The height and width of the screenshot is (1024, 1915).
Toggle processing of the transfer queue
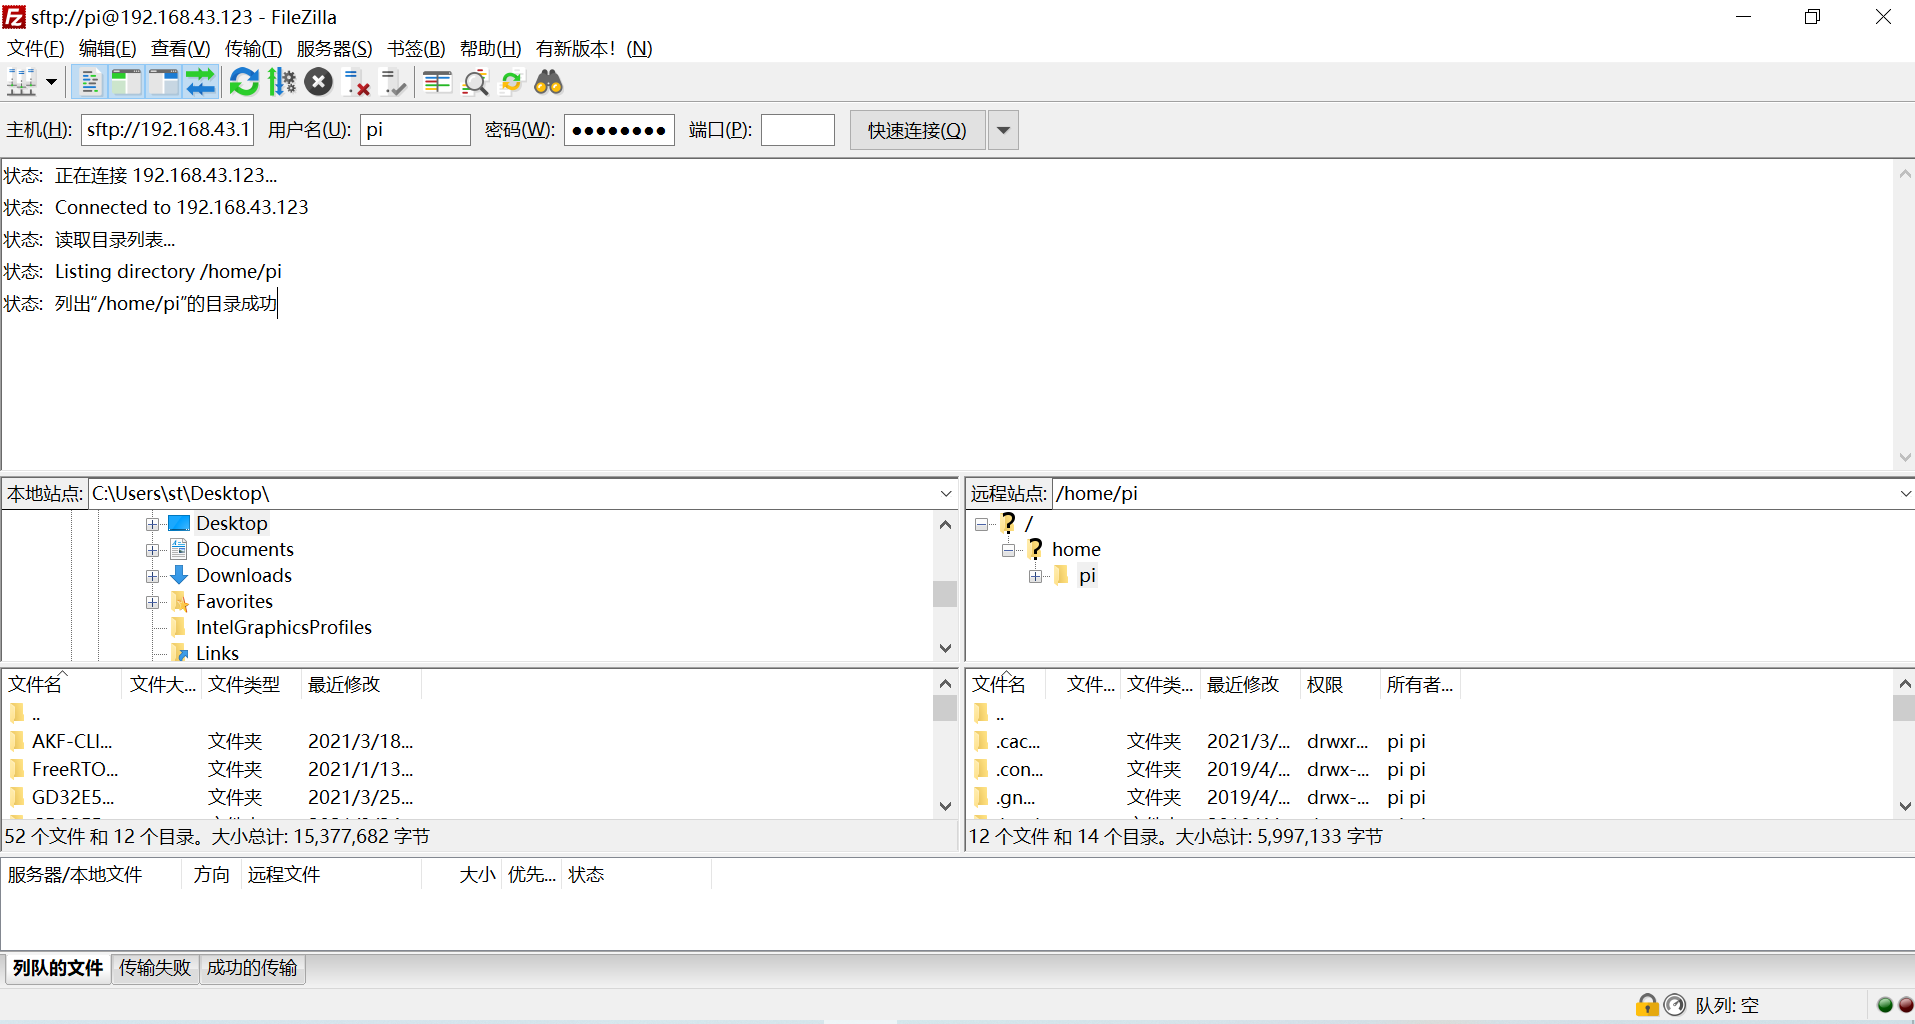282,82
